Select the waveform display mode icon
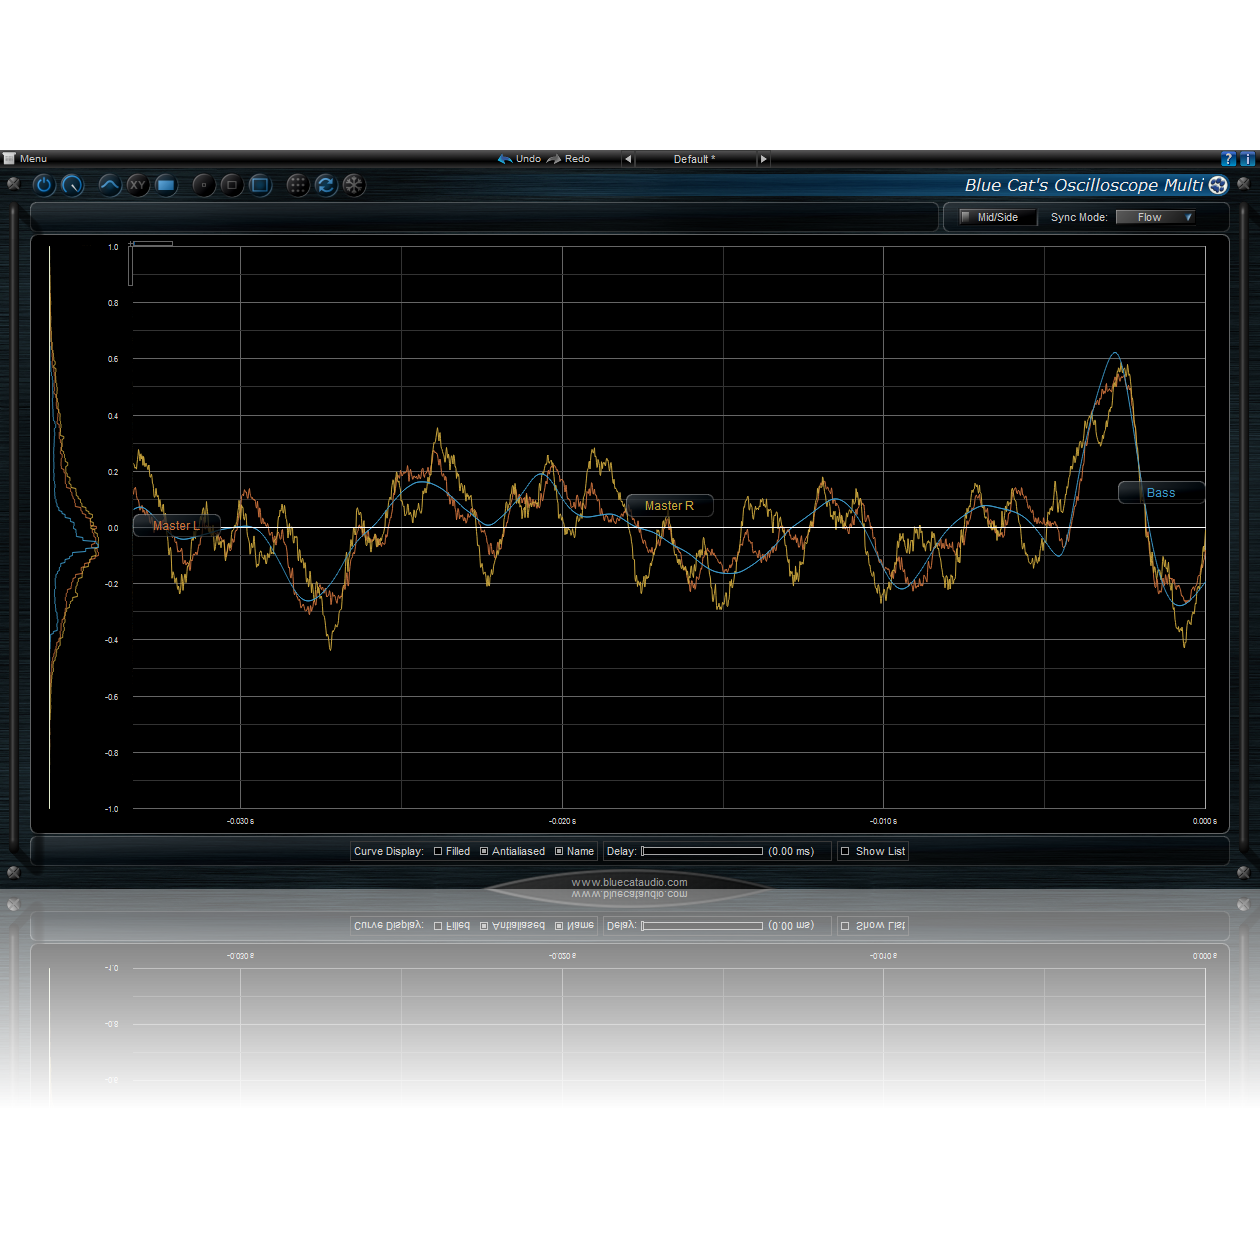This screenshot has height=1260, width=1260. (x=109, y=185)
